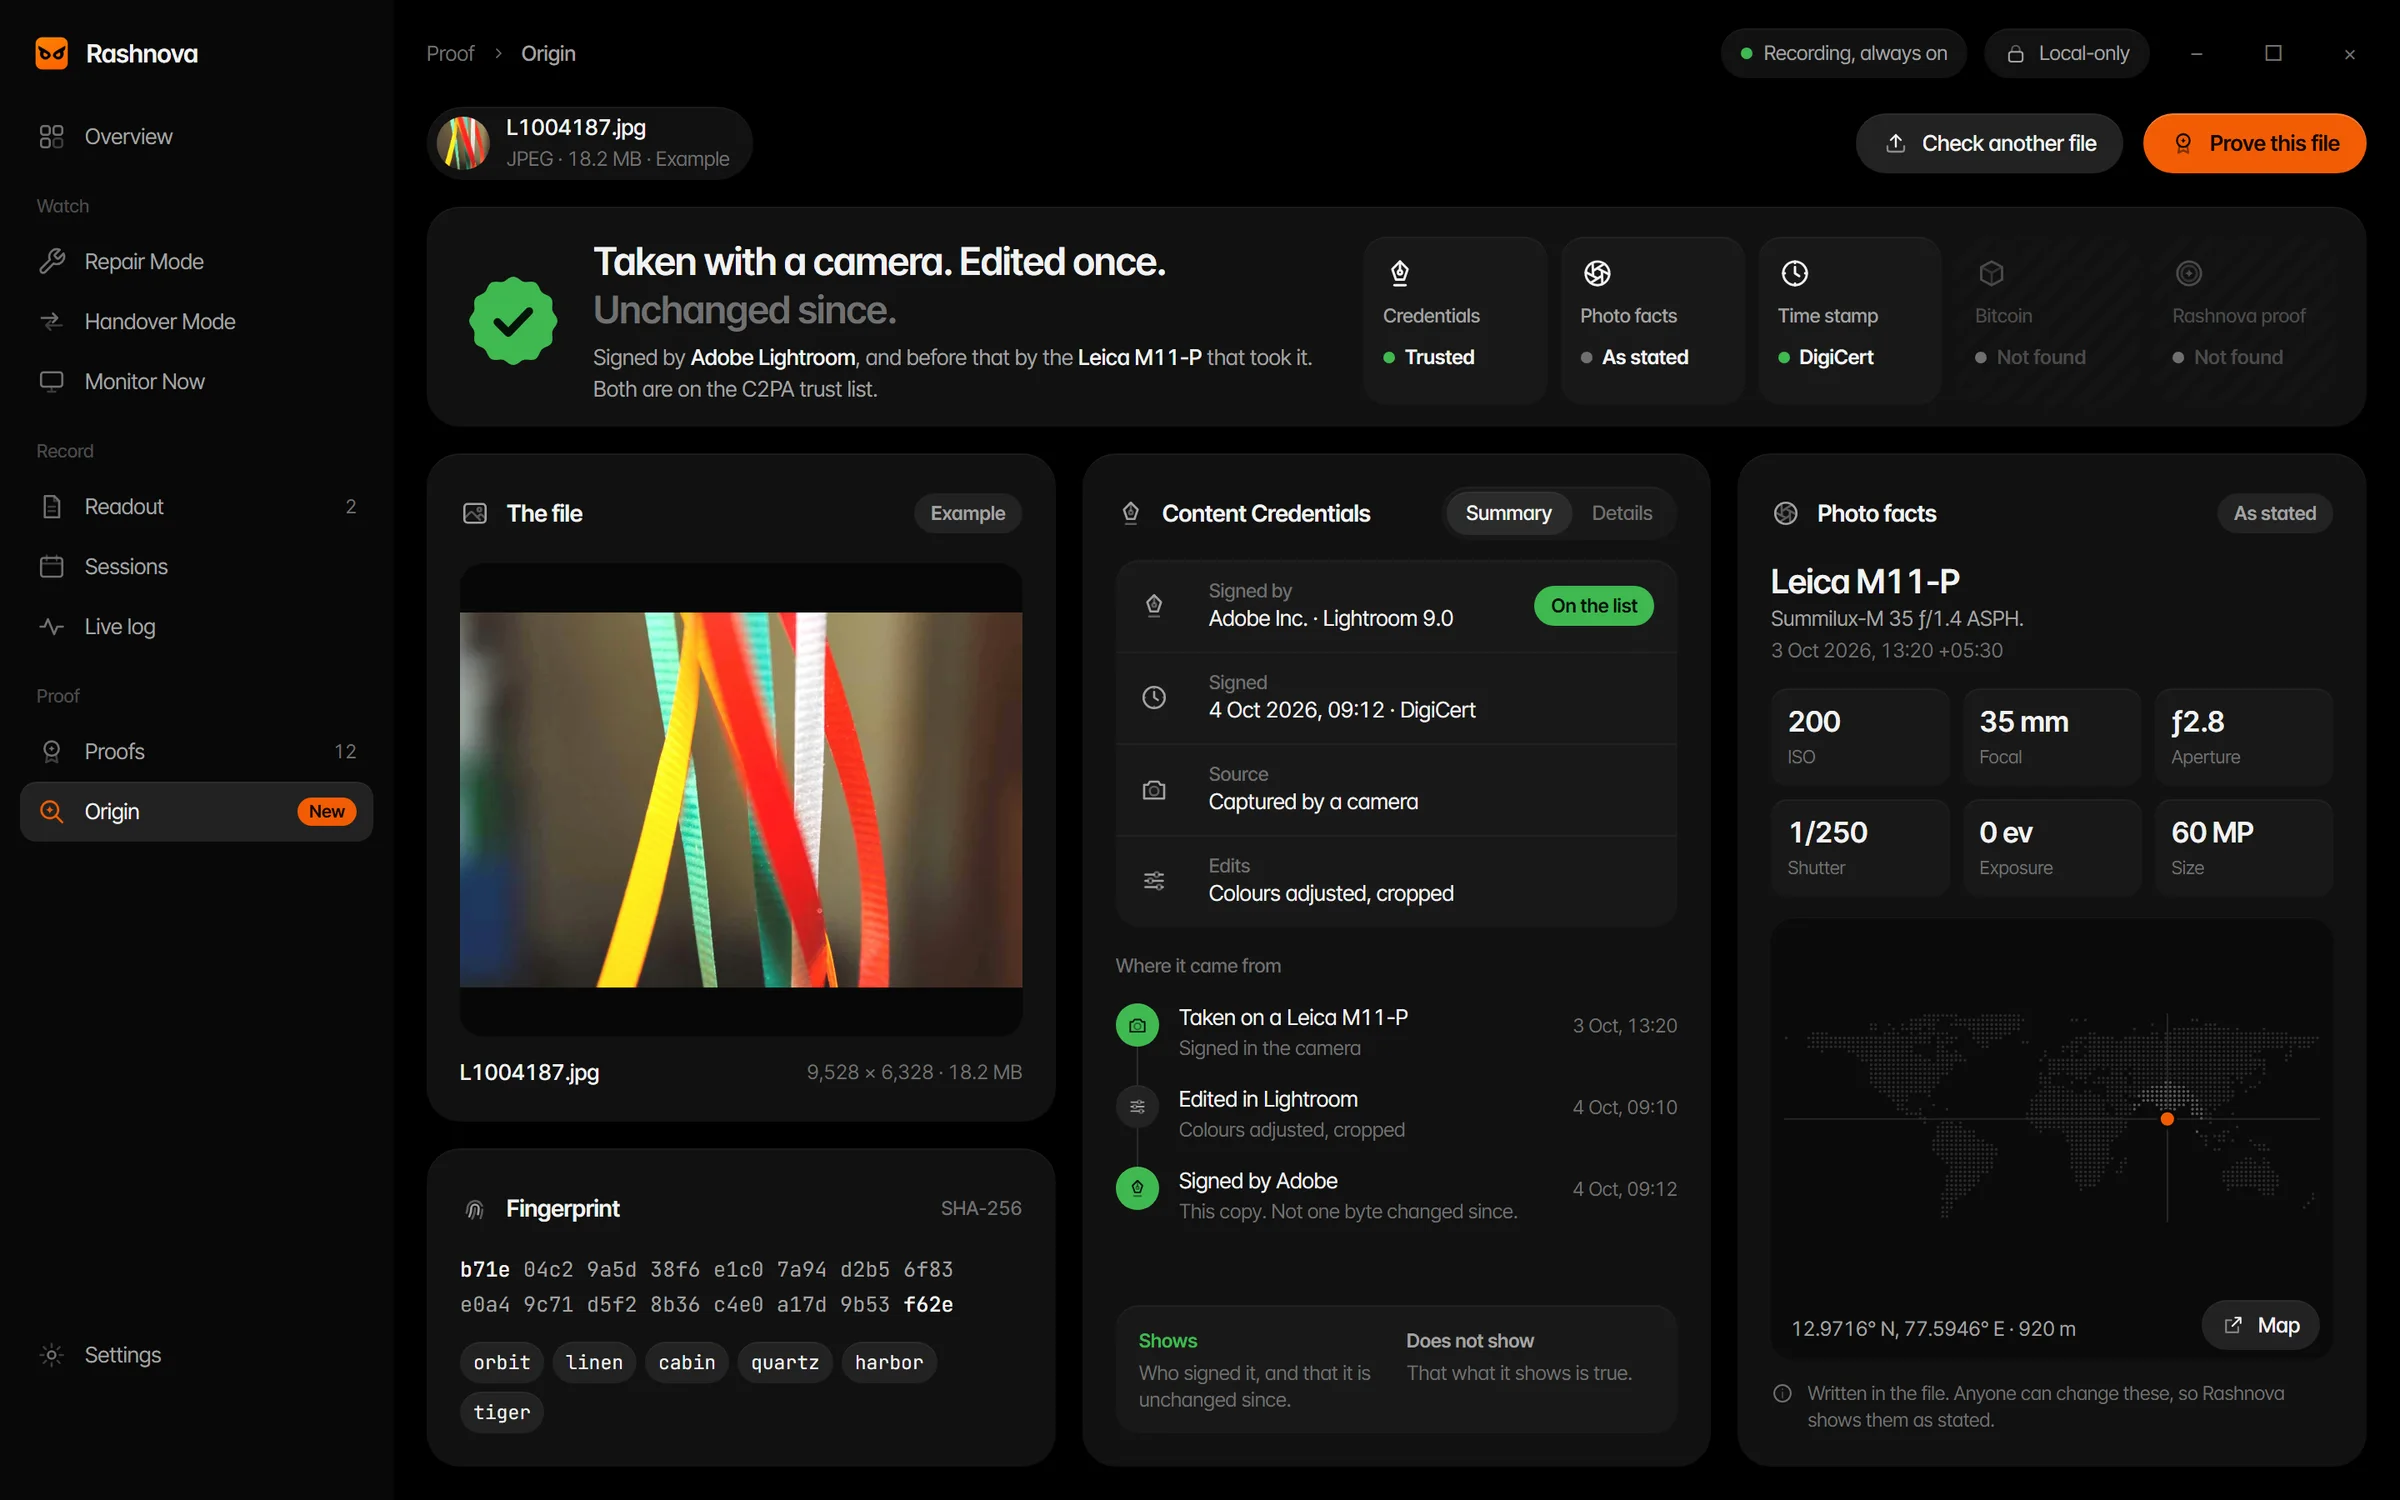Click Check another file button
This screenshot has width=2400, height=1500.
(x=1989, y=144)
